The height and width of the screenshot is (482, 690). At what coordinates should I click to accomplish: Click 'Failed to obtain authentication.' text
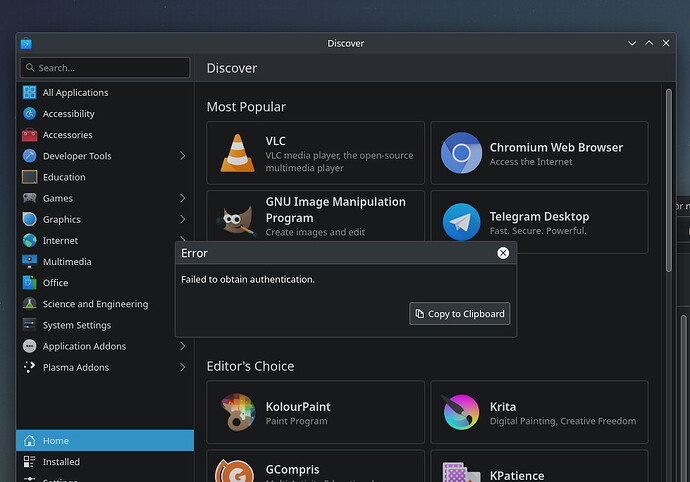coord(248,279)
